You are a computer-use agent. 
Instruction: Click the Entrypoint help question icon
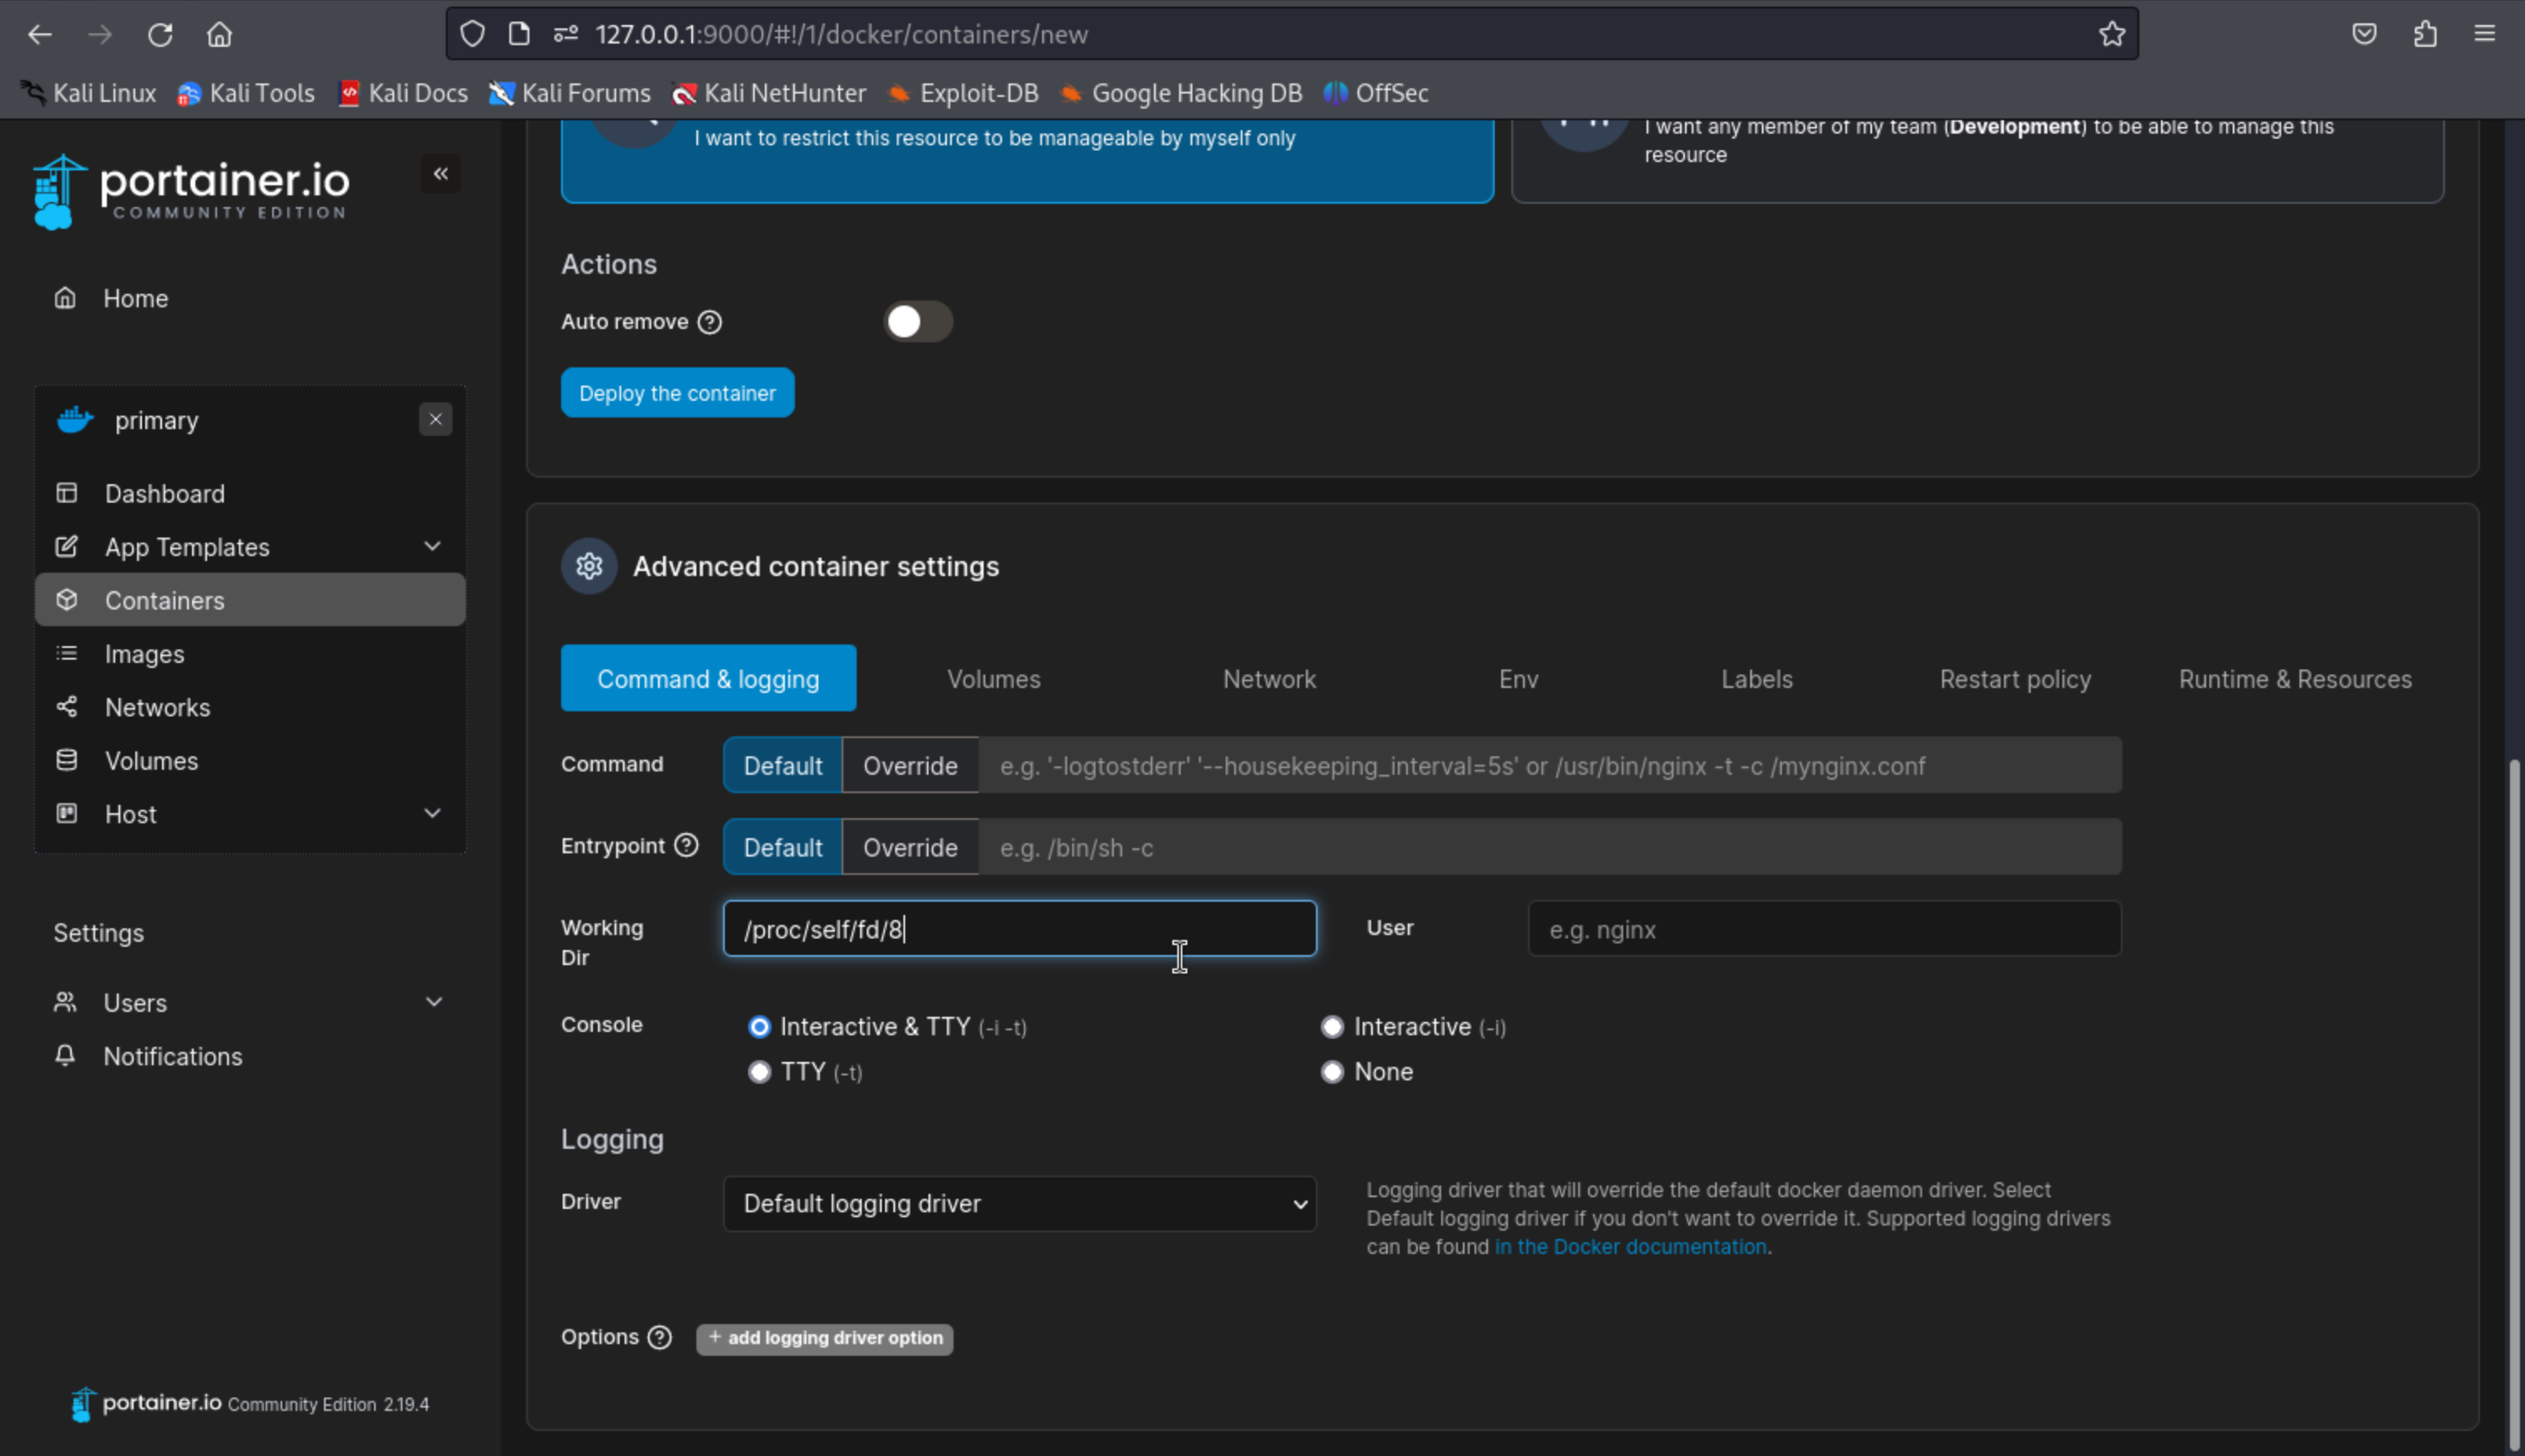686,846
